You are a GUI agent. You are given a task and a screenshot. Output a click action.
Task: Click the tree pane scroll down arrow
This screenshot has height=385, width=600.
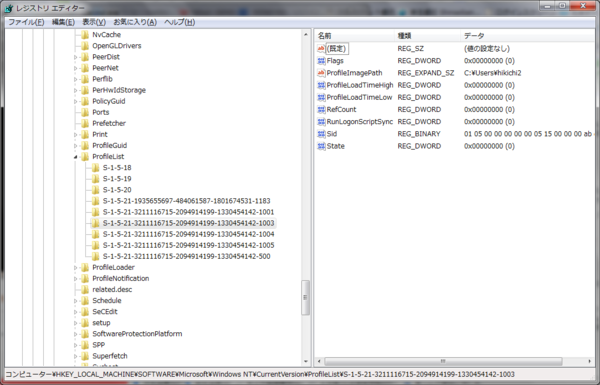tap(306, 361)
